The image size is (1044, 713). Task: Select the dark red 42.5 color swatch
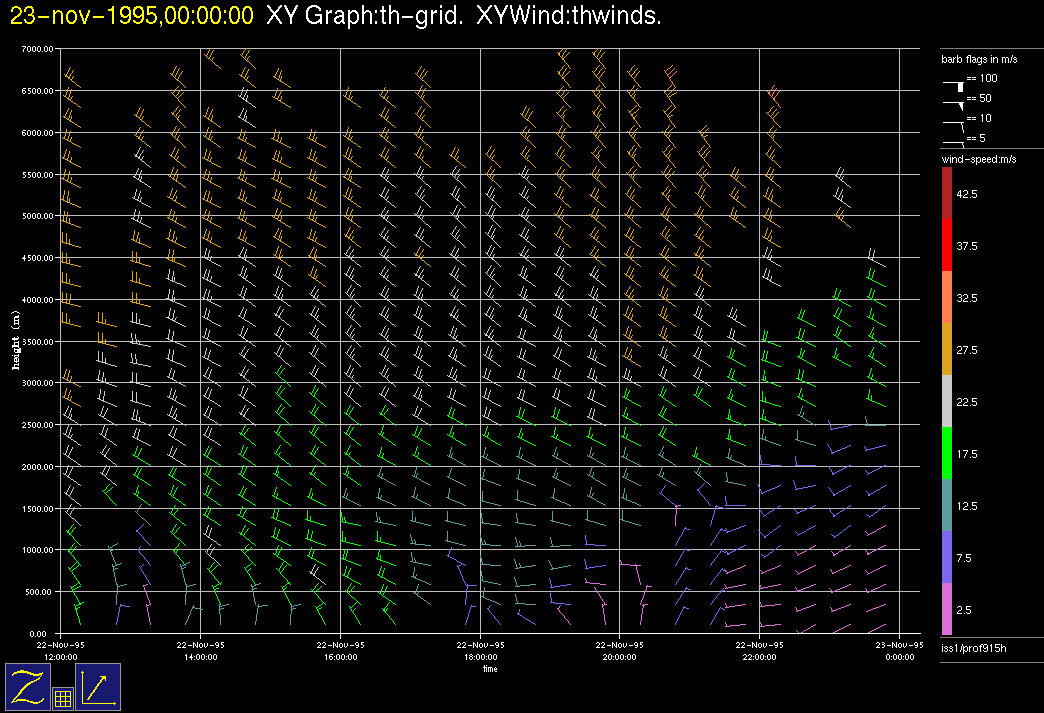(947, 193)
